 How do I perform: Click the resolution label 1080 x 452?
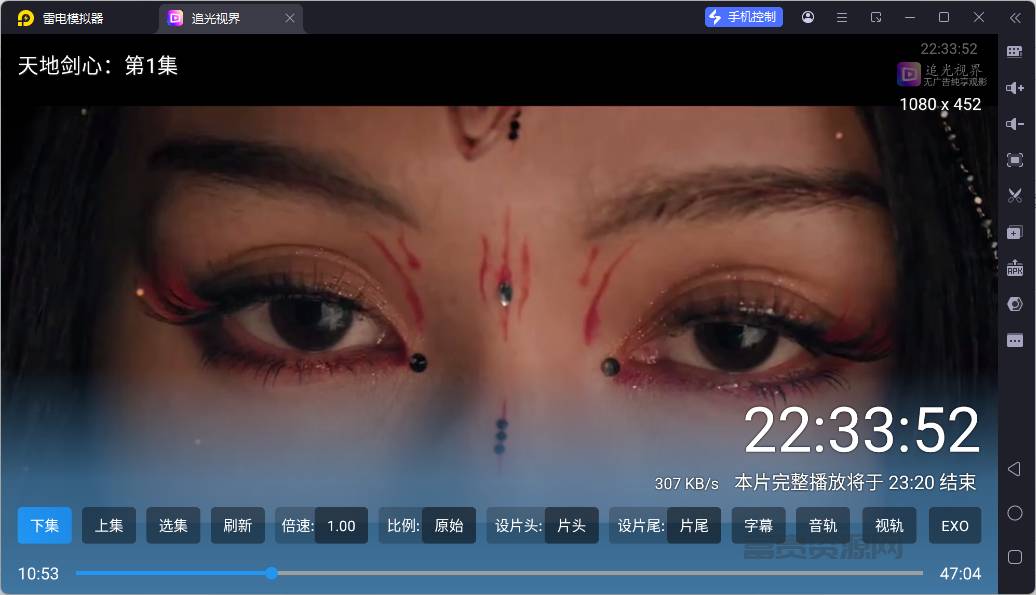tap(940, 104)
